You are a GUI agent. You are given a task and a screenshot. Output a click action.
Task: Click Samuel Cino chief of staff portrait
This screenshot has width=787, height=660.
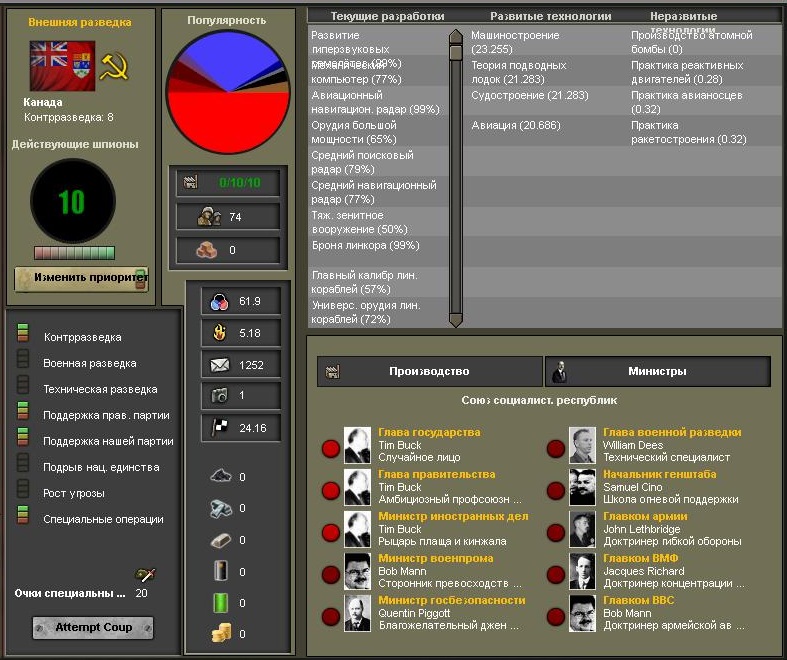582,487
